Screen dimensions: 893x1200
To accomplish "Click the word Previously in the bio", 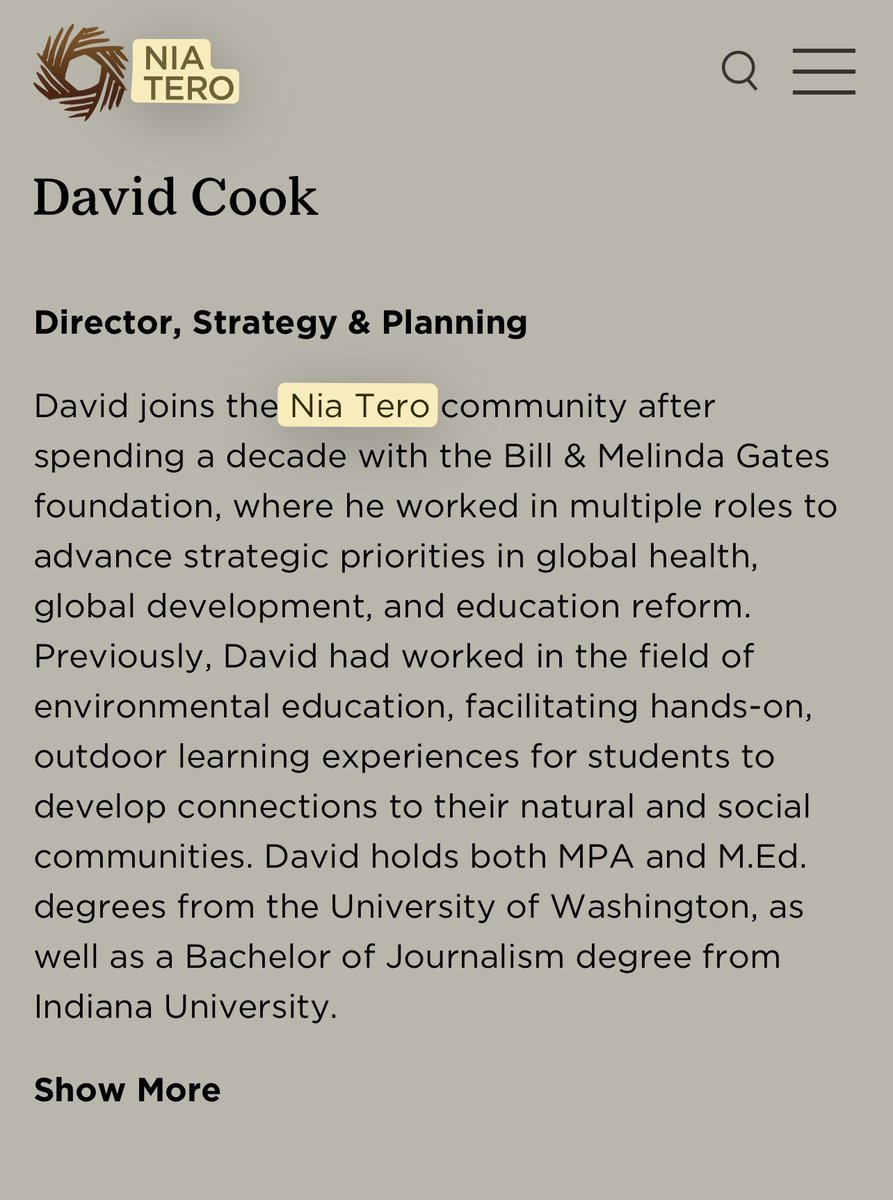I will (x=120, y=657).
